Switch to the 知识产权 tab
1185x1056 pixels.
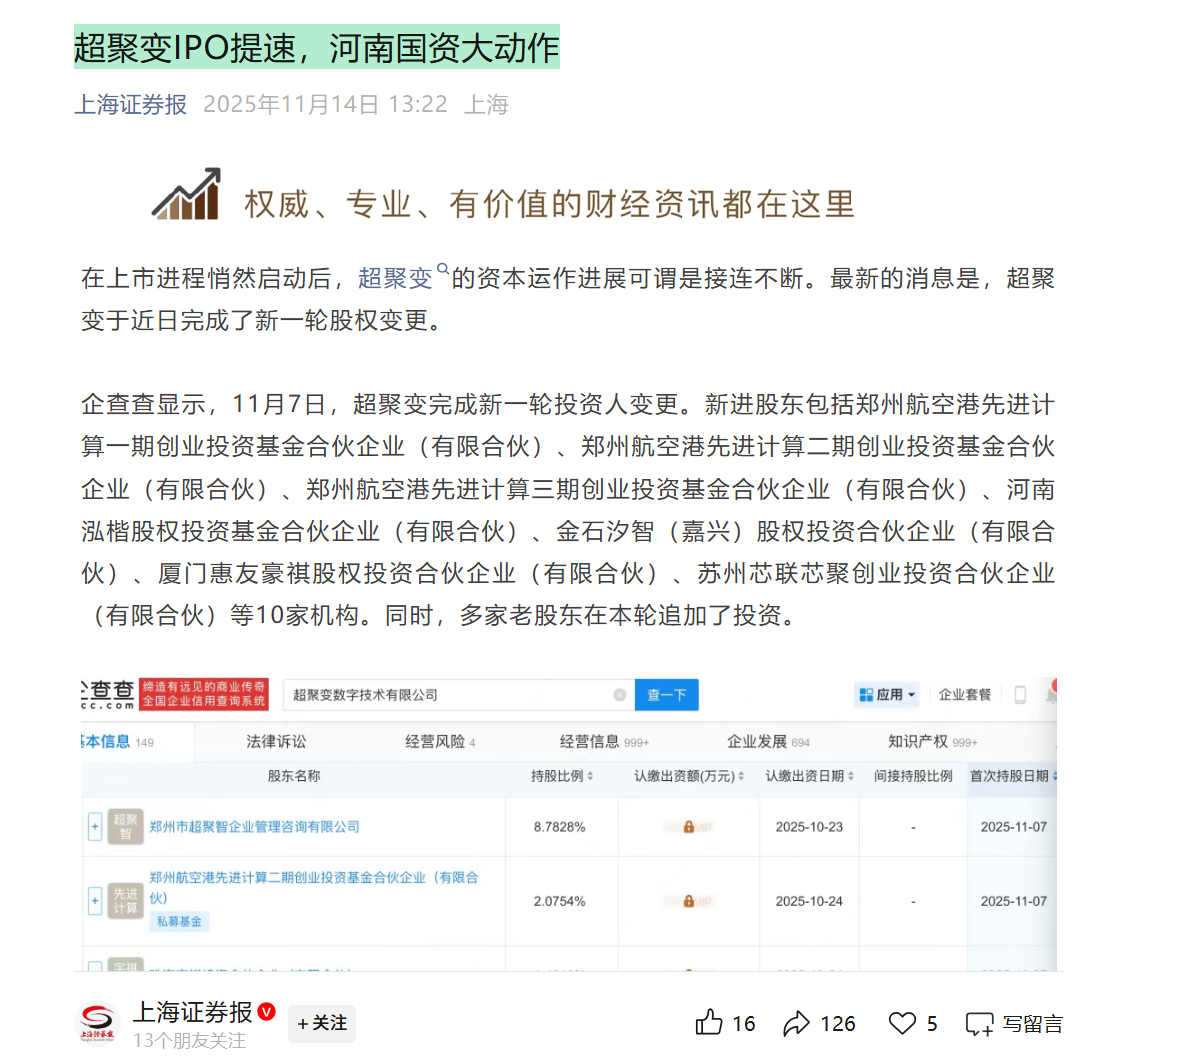click(932, 742)
